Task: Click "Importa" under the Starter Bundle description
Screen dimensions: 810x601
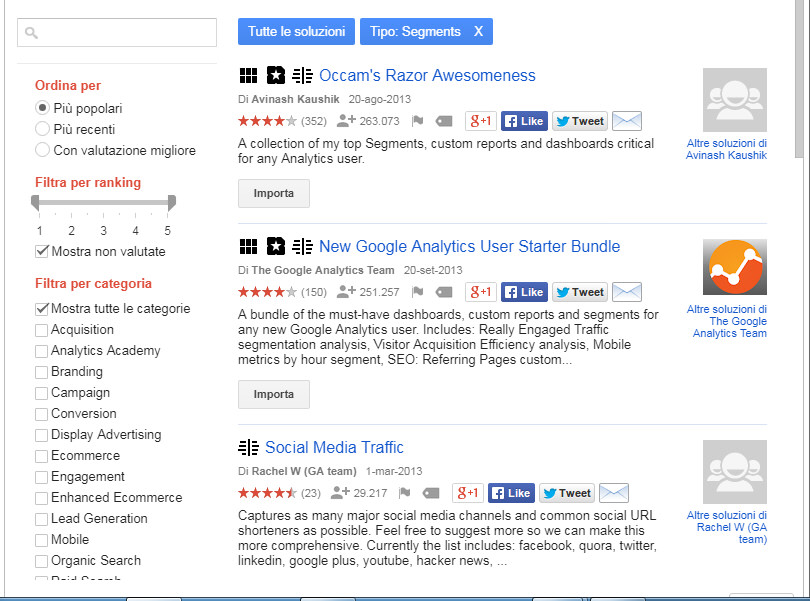Action: [273, 394]
